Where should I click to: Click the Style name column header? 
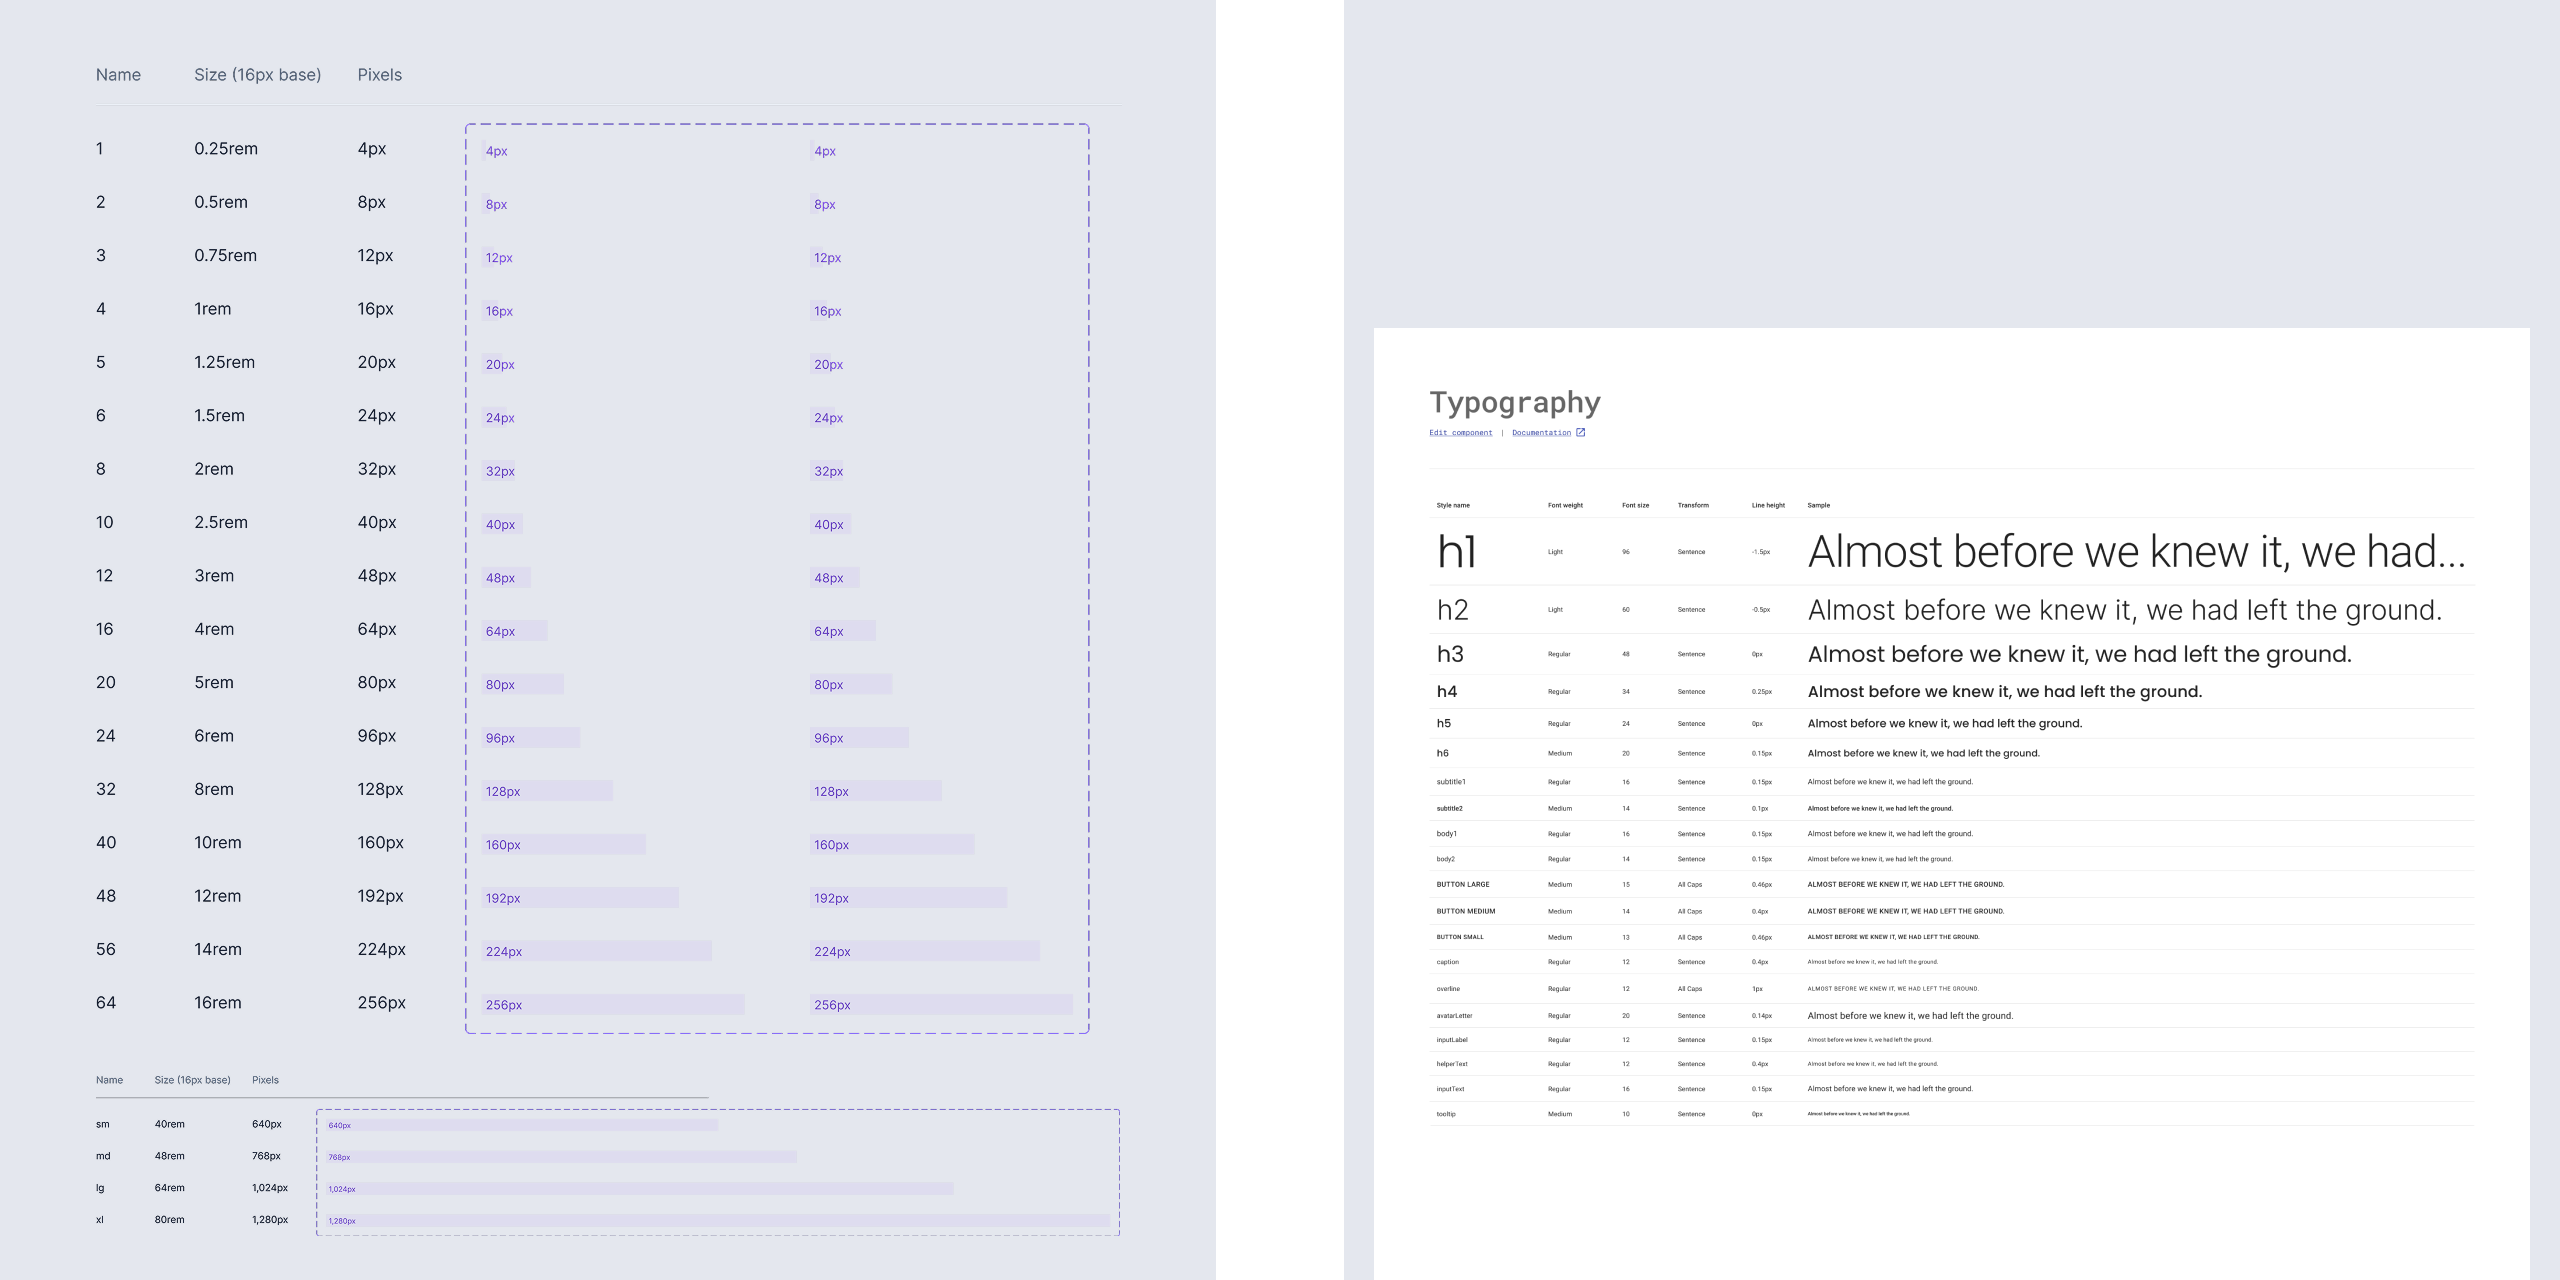click(1453, 505)
